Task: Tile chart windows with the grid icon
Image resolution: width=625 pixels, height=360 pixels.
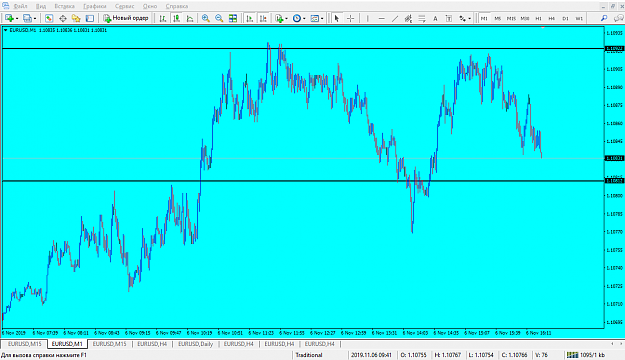Action: (x=233, y=18)
